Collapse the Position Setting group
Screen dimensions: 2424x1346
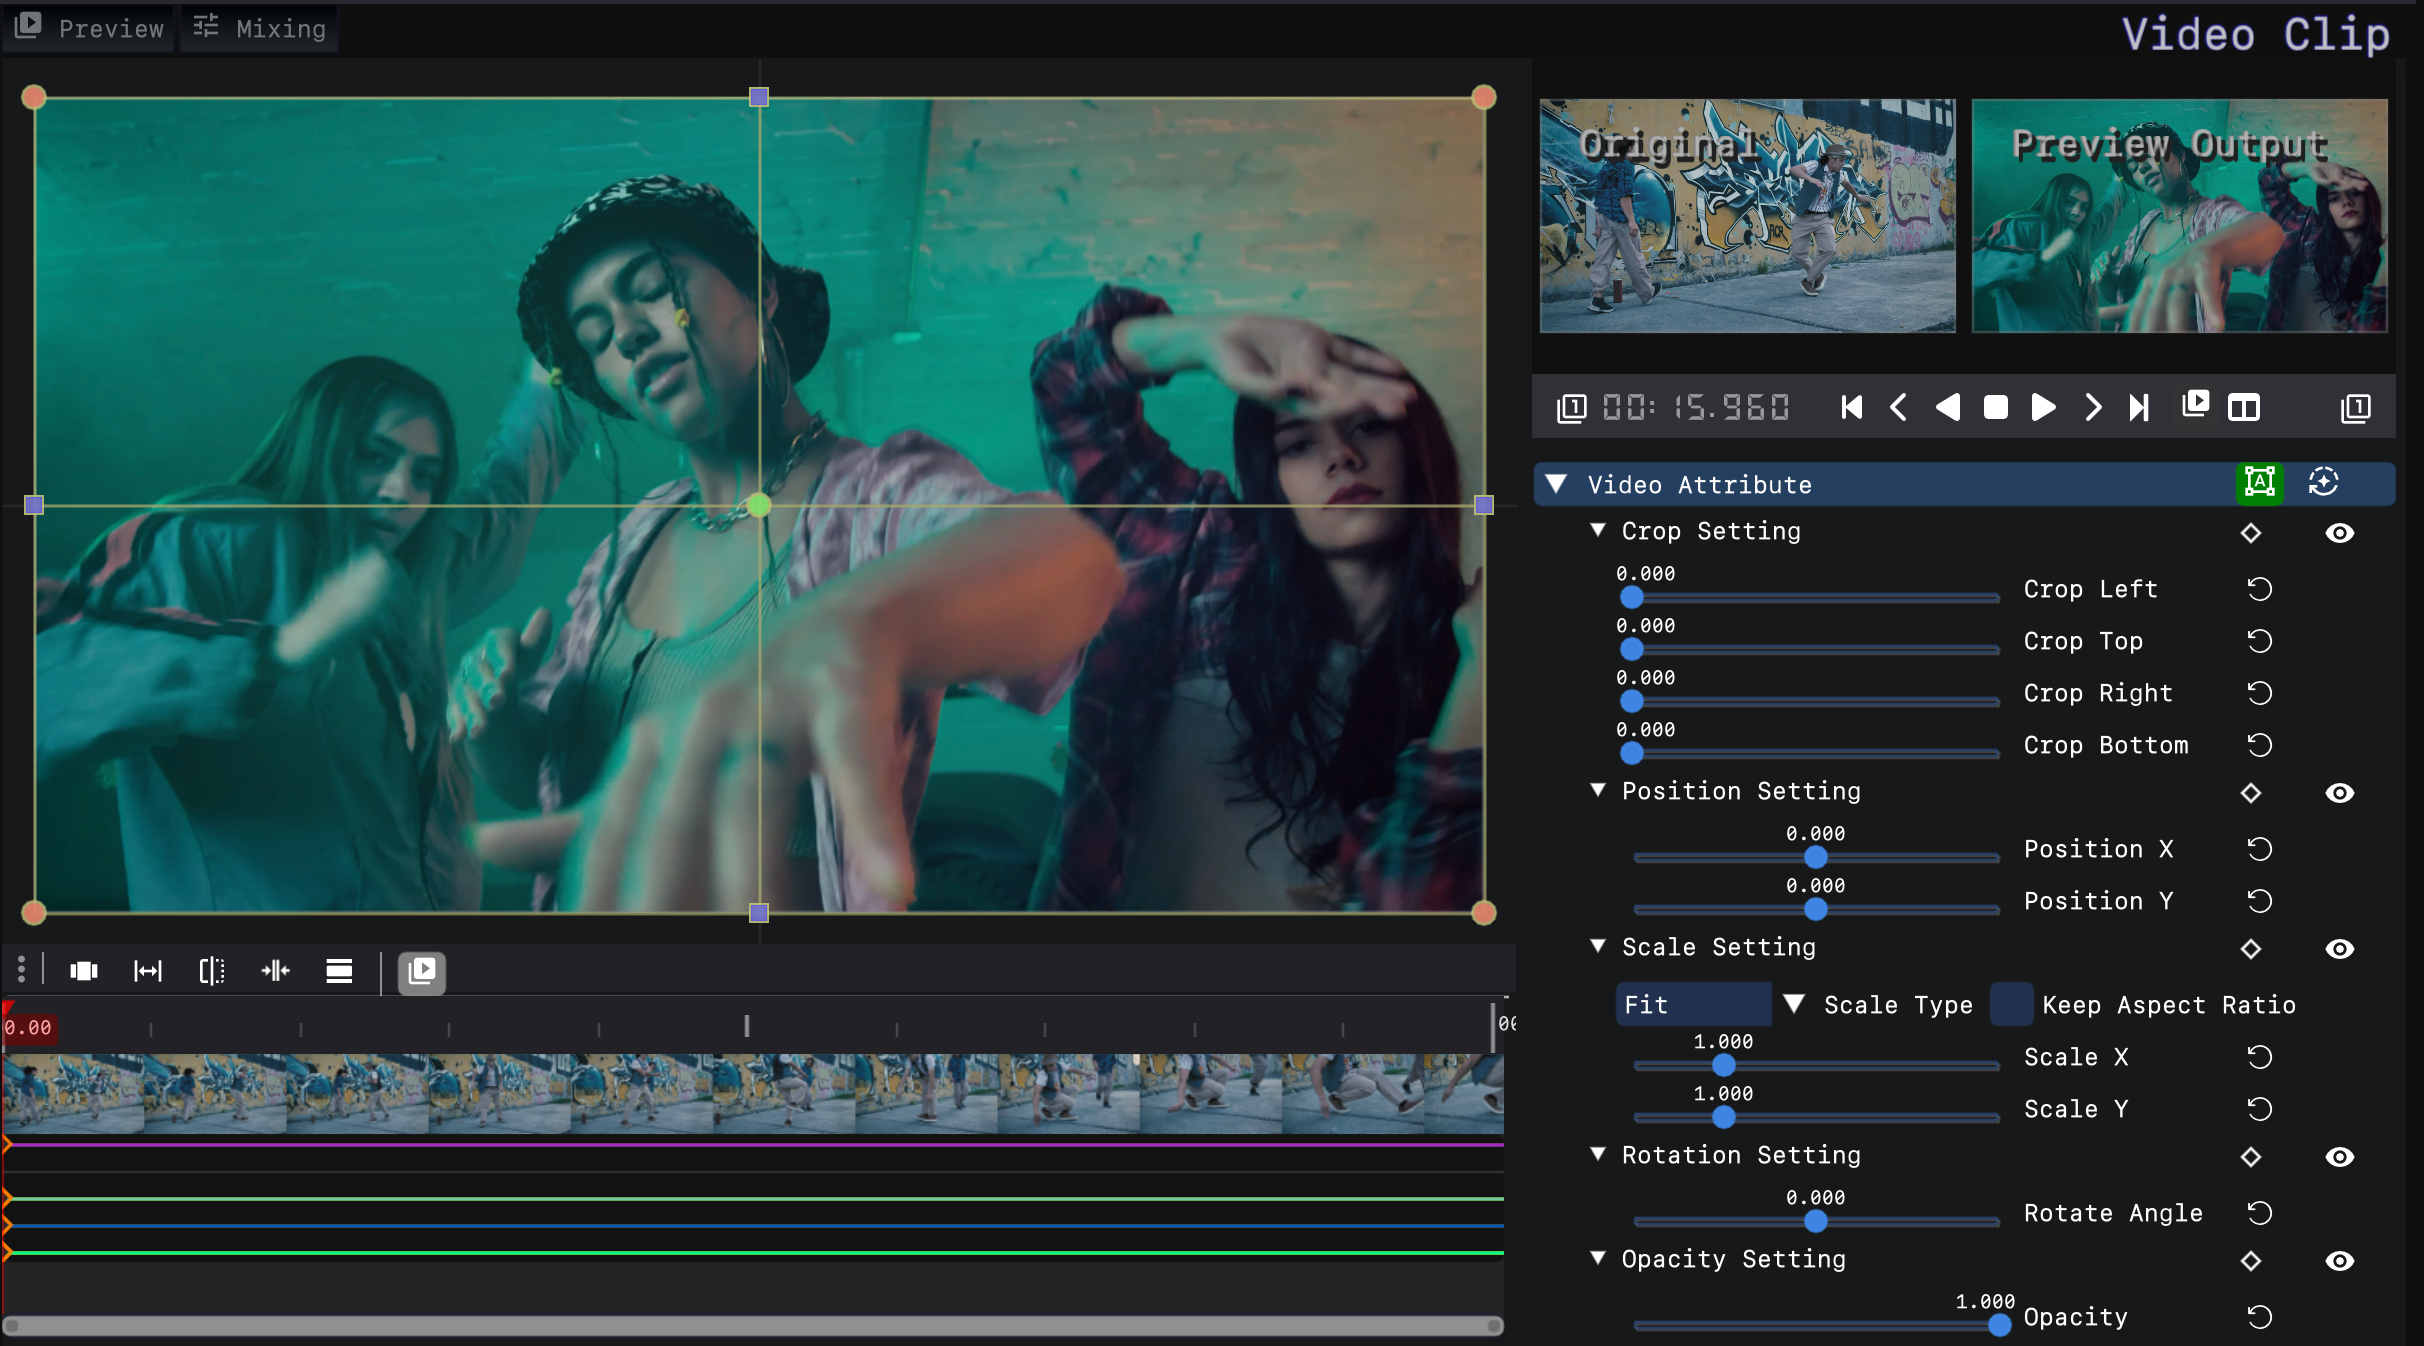[x=1598, y=790]
